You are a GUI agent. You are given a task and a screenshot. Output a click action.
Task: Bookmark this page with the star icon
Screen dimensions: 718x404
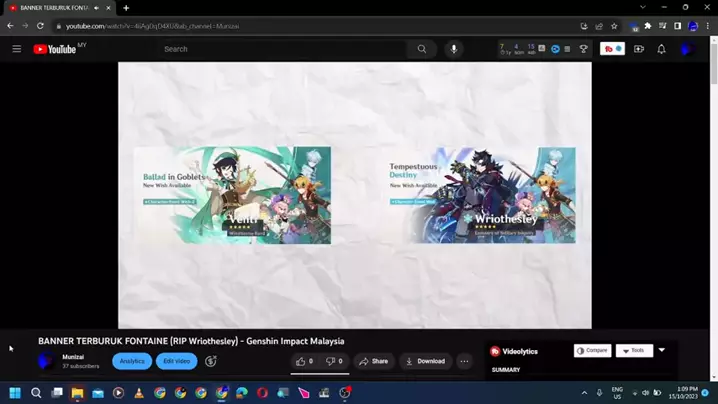614,26
